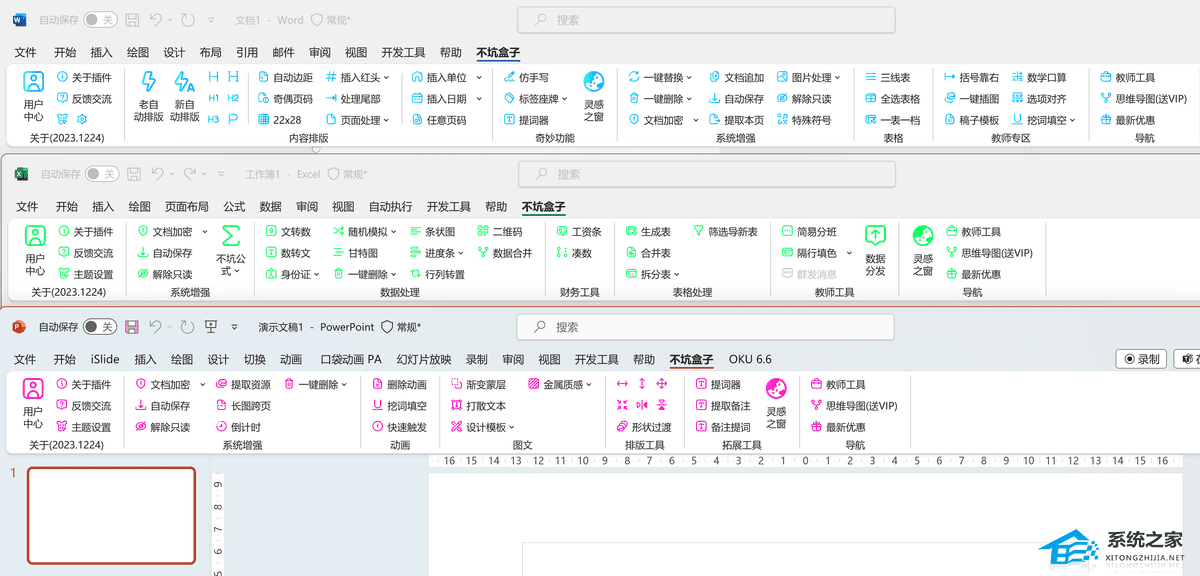Image resolution: width=1200 pixels, height=576 pixels.
Task: Open 提词器 in the Word ribbon
Action: (x=527, y=119)
